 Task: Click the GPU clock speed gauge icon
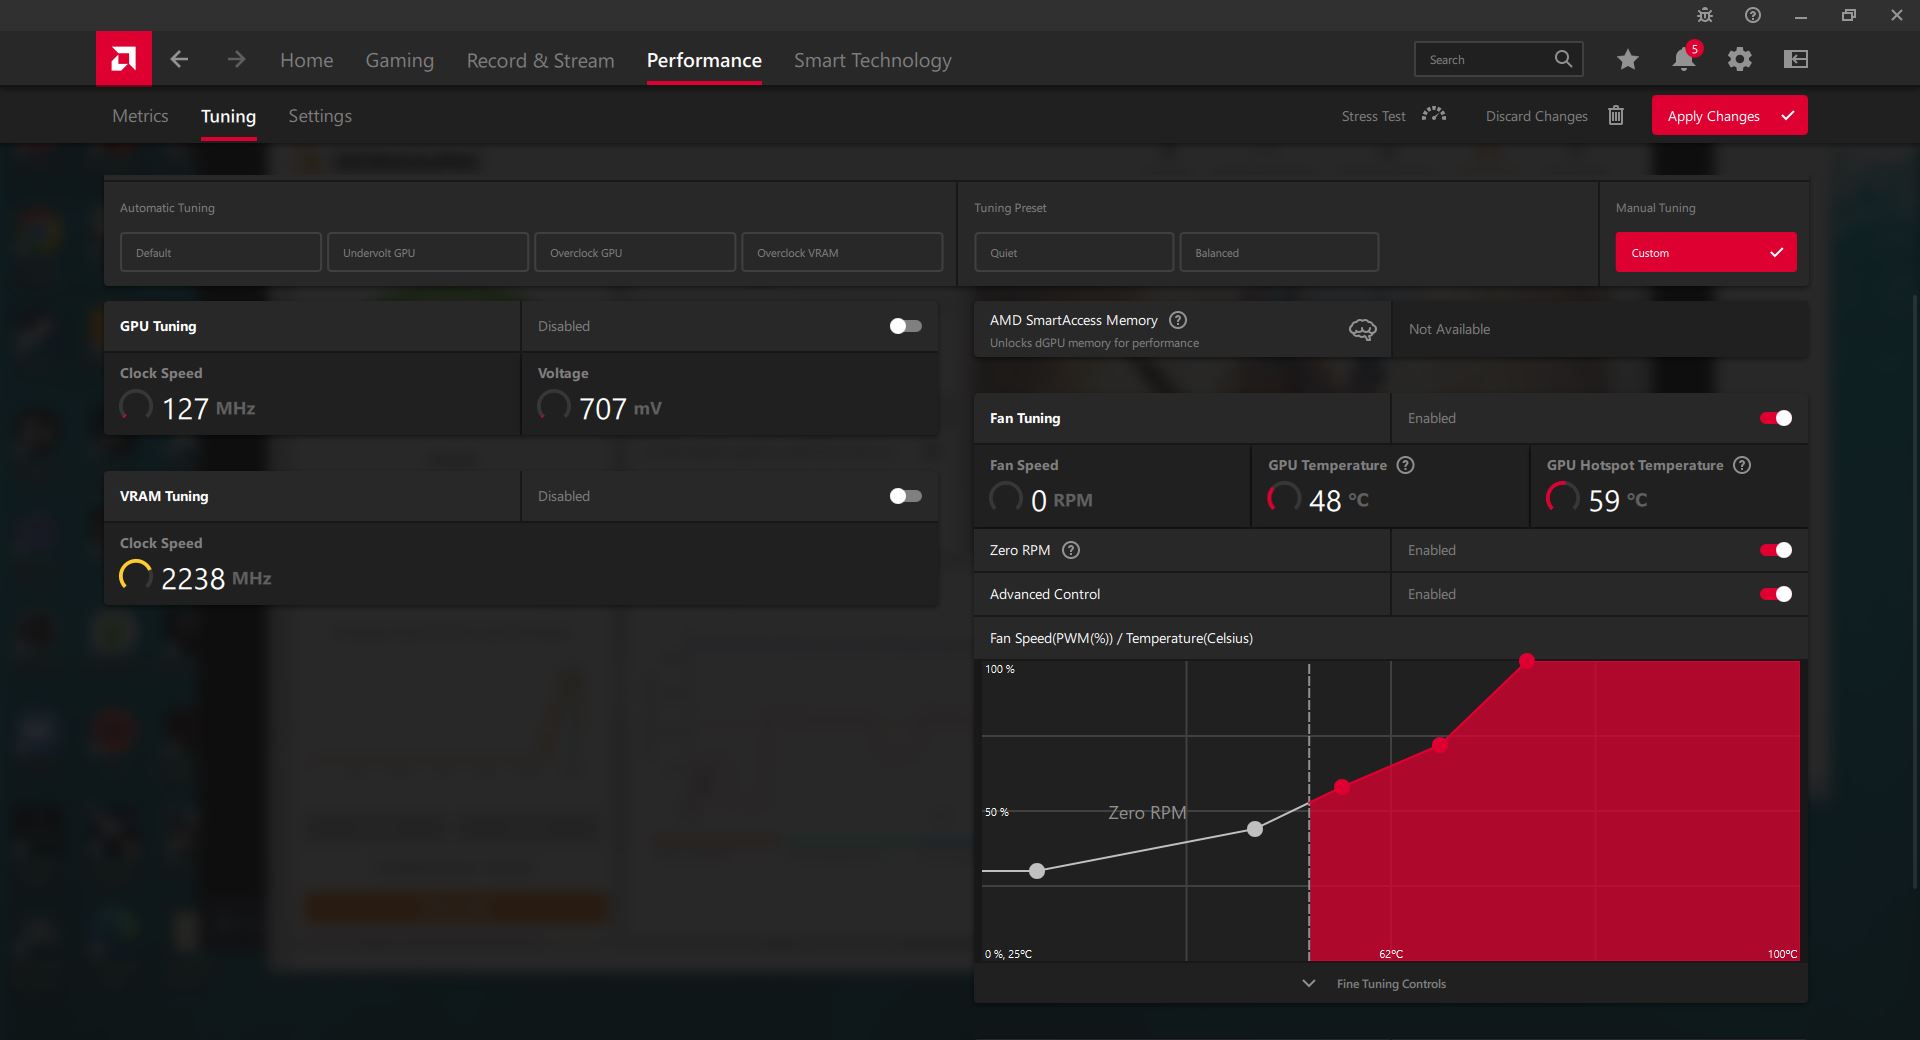coord(136,407)
